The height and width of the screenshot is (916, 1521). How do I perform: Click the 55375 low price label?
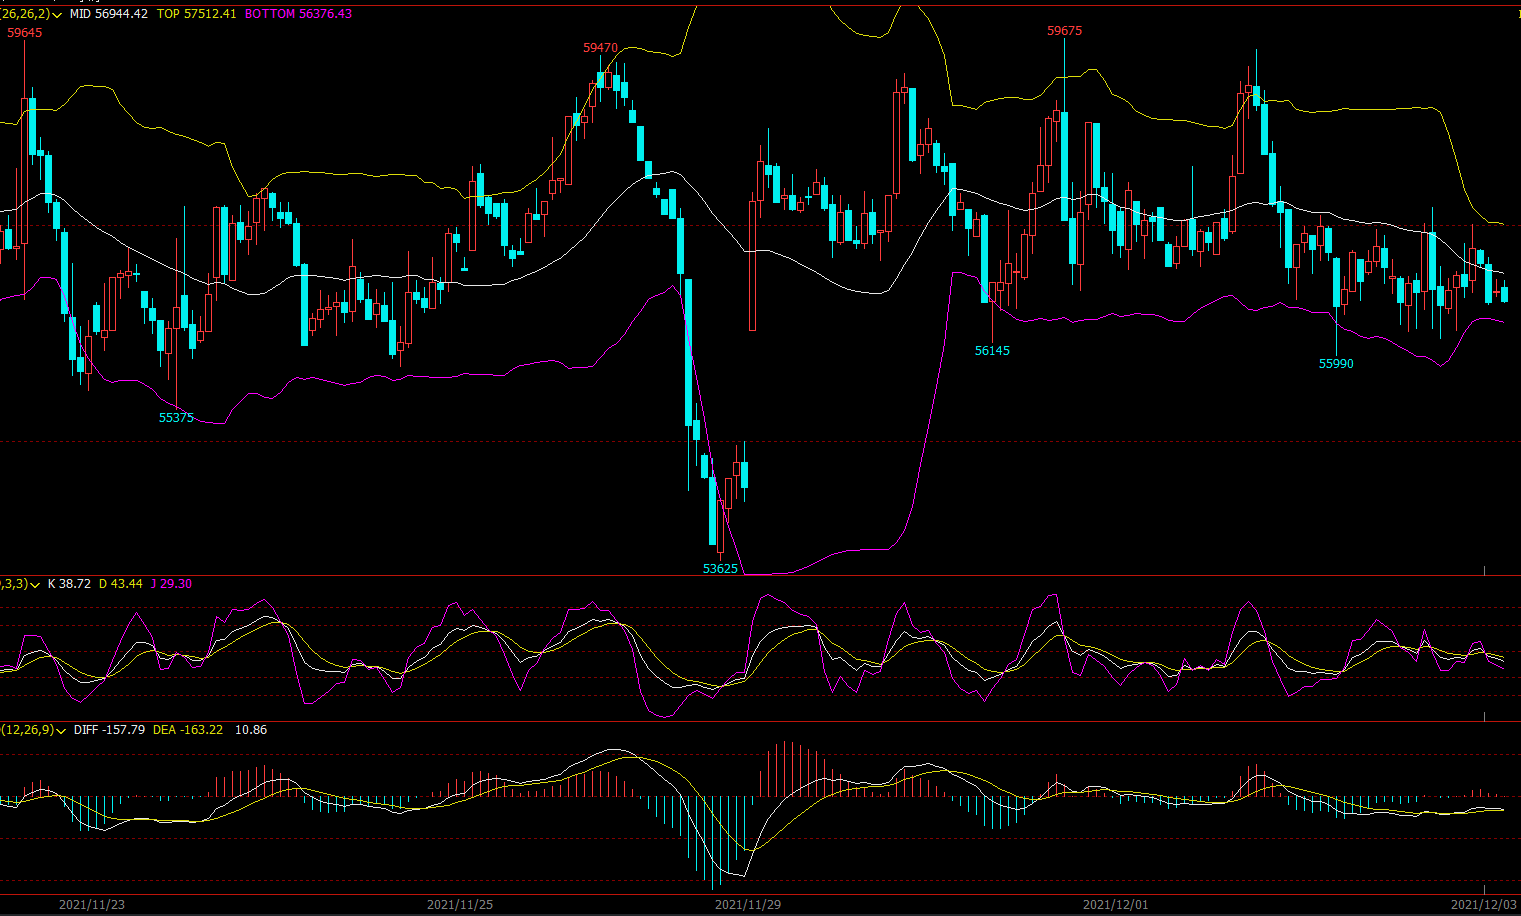[x=177, y=418]
